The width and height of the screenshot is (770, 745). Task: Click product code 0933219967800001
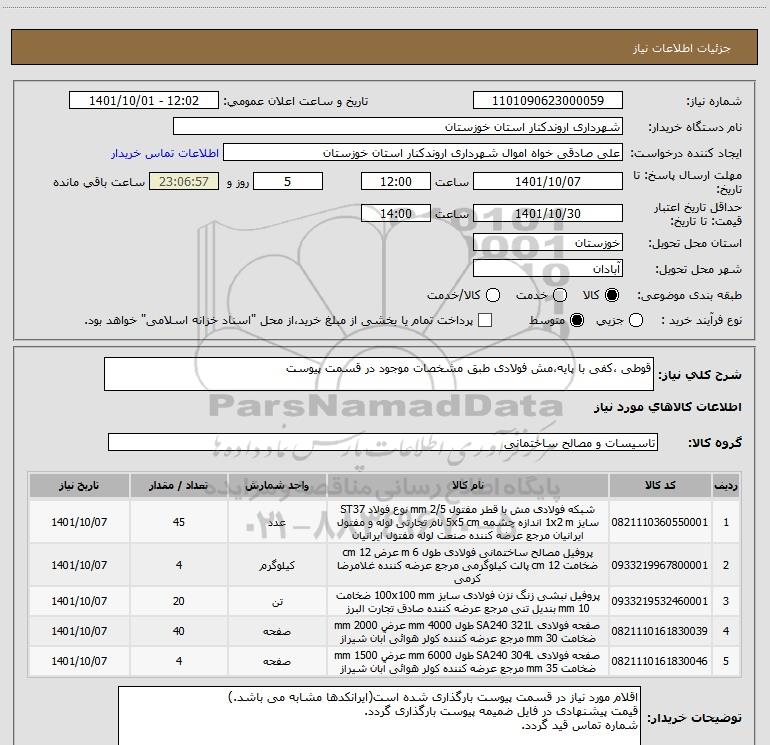(x=660, y=565)
